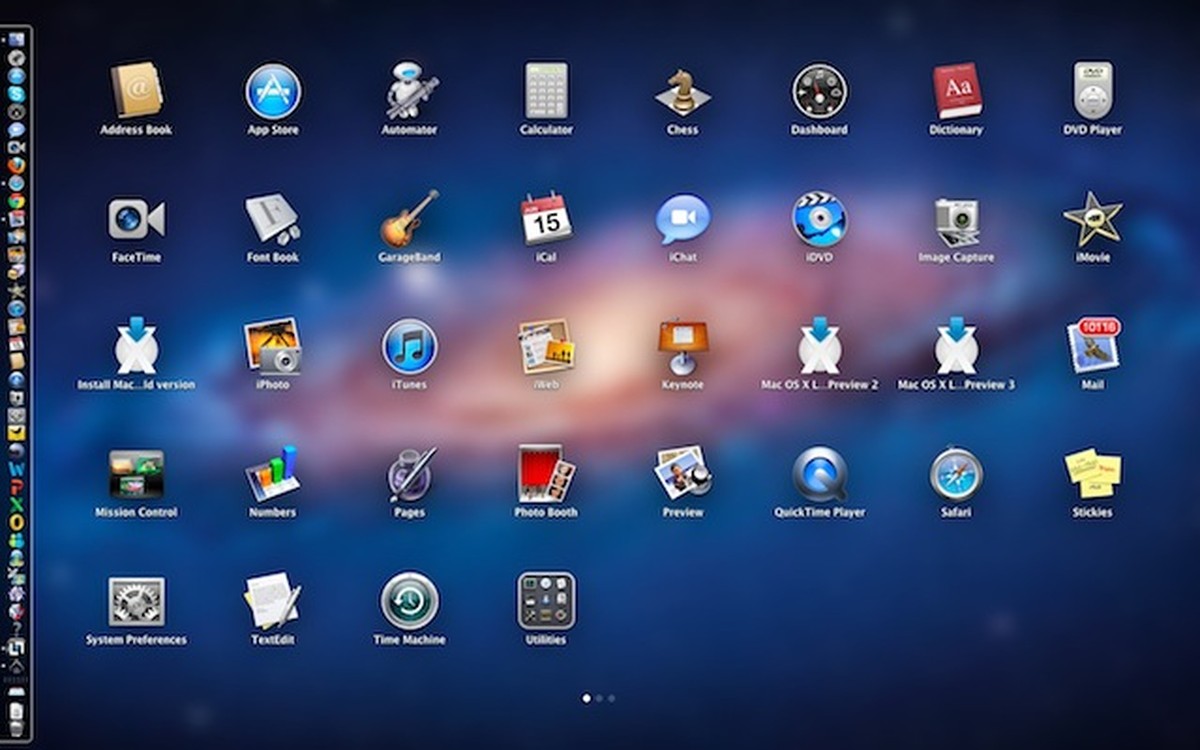
Task: Open Mission Control
Action: pyautogui.click(x=136, y=474)
